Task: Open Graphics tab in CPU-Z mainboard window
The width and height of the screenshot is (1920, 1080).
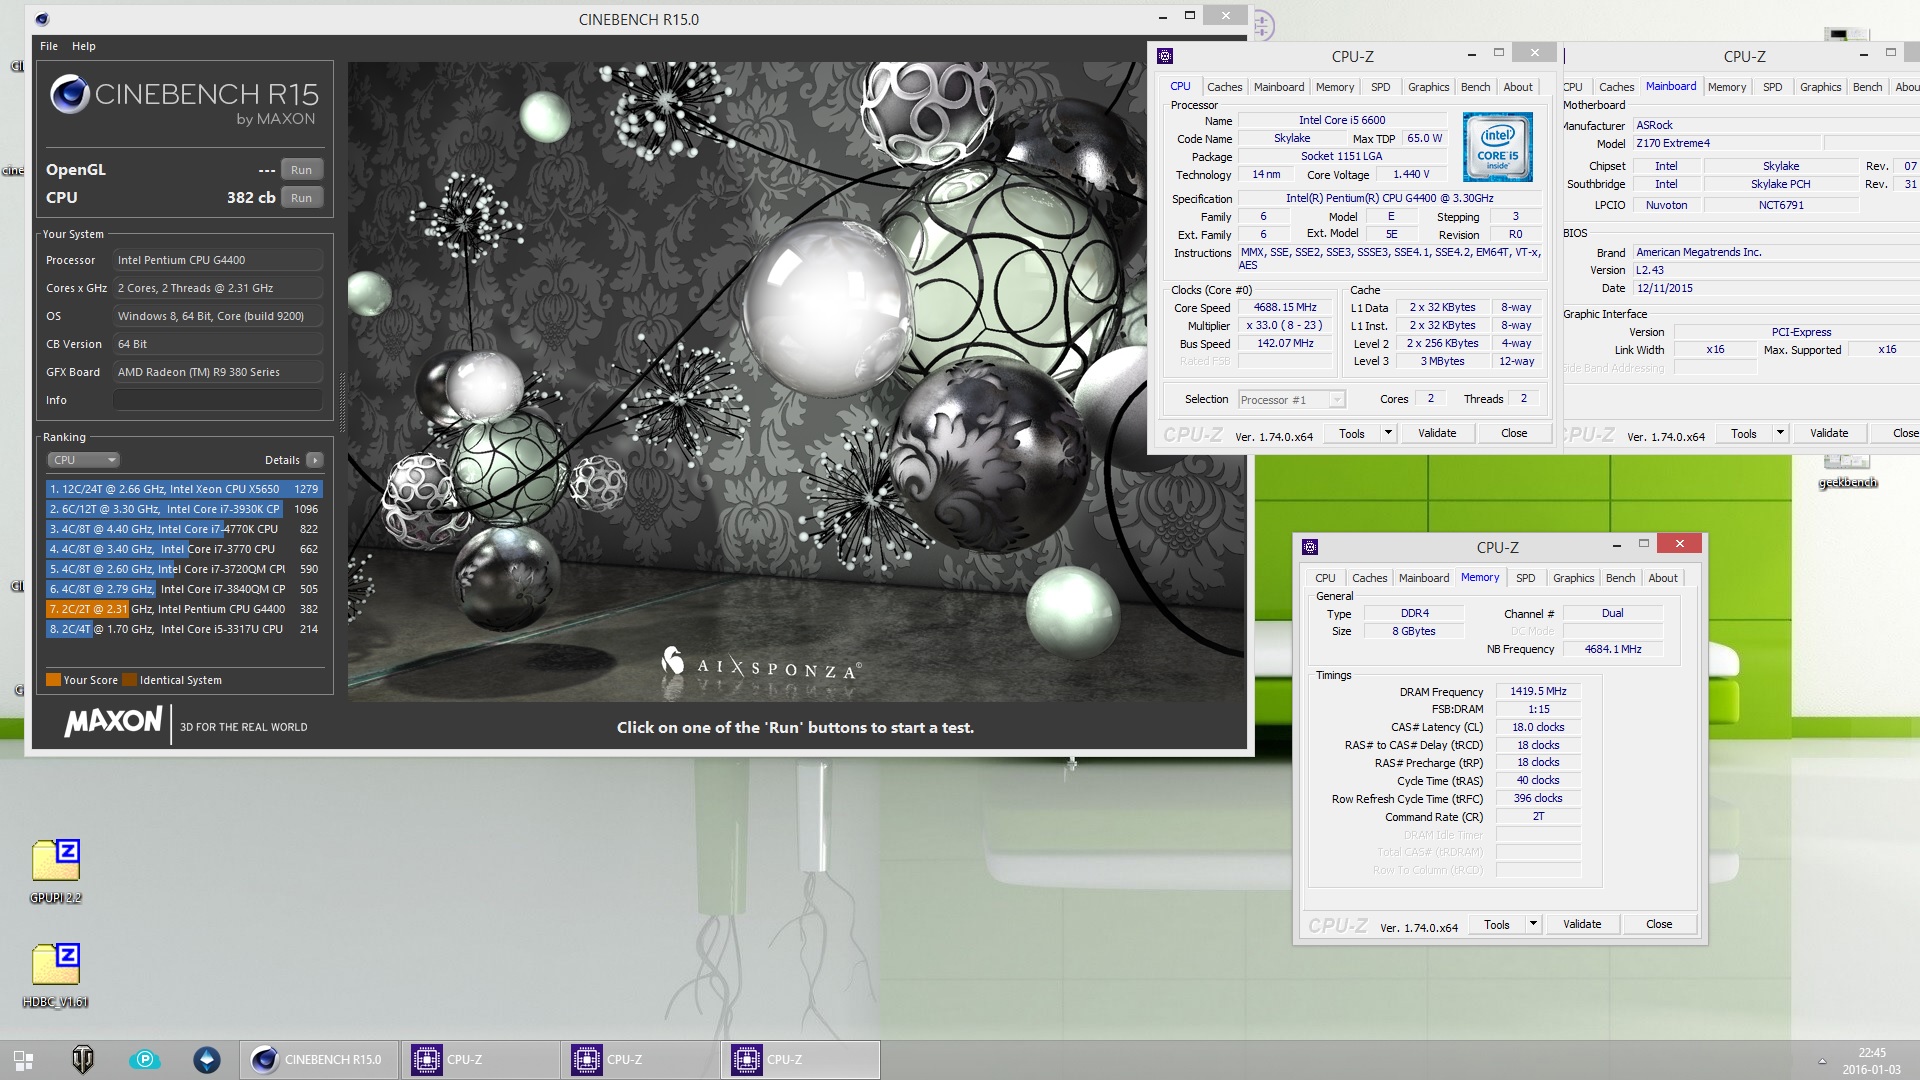Action: click(1820, 87)
